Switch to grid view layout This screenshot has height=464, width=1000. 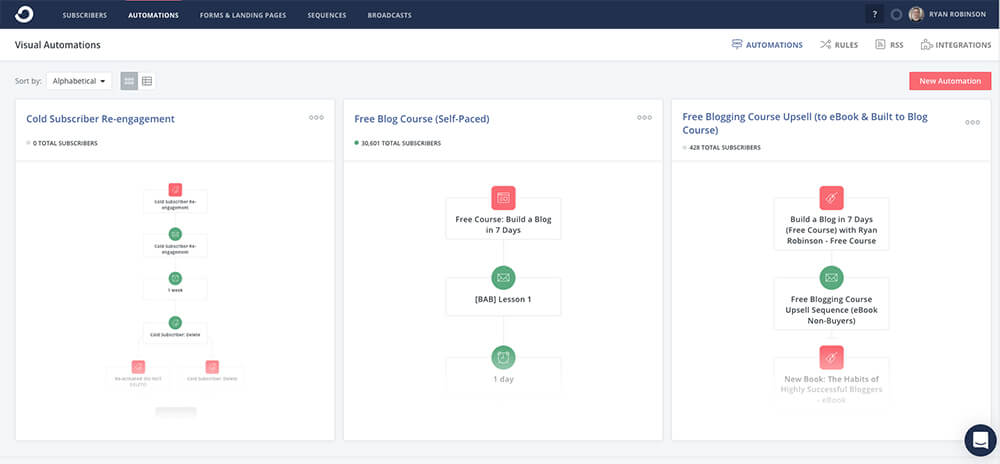(129, 81)
